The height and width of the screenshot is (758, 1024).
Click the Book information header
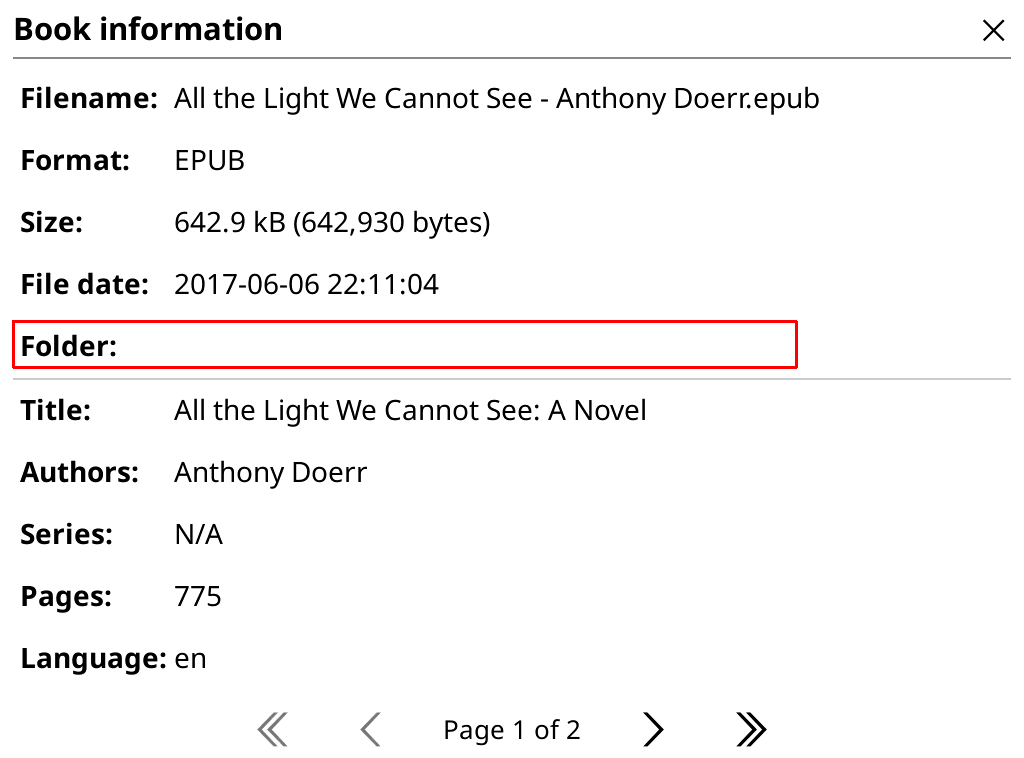pyautogui.click(x=148, y=29)
